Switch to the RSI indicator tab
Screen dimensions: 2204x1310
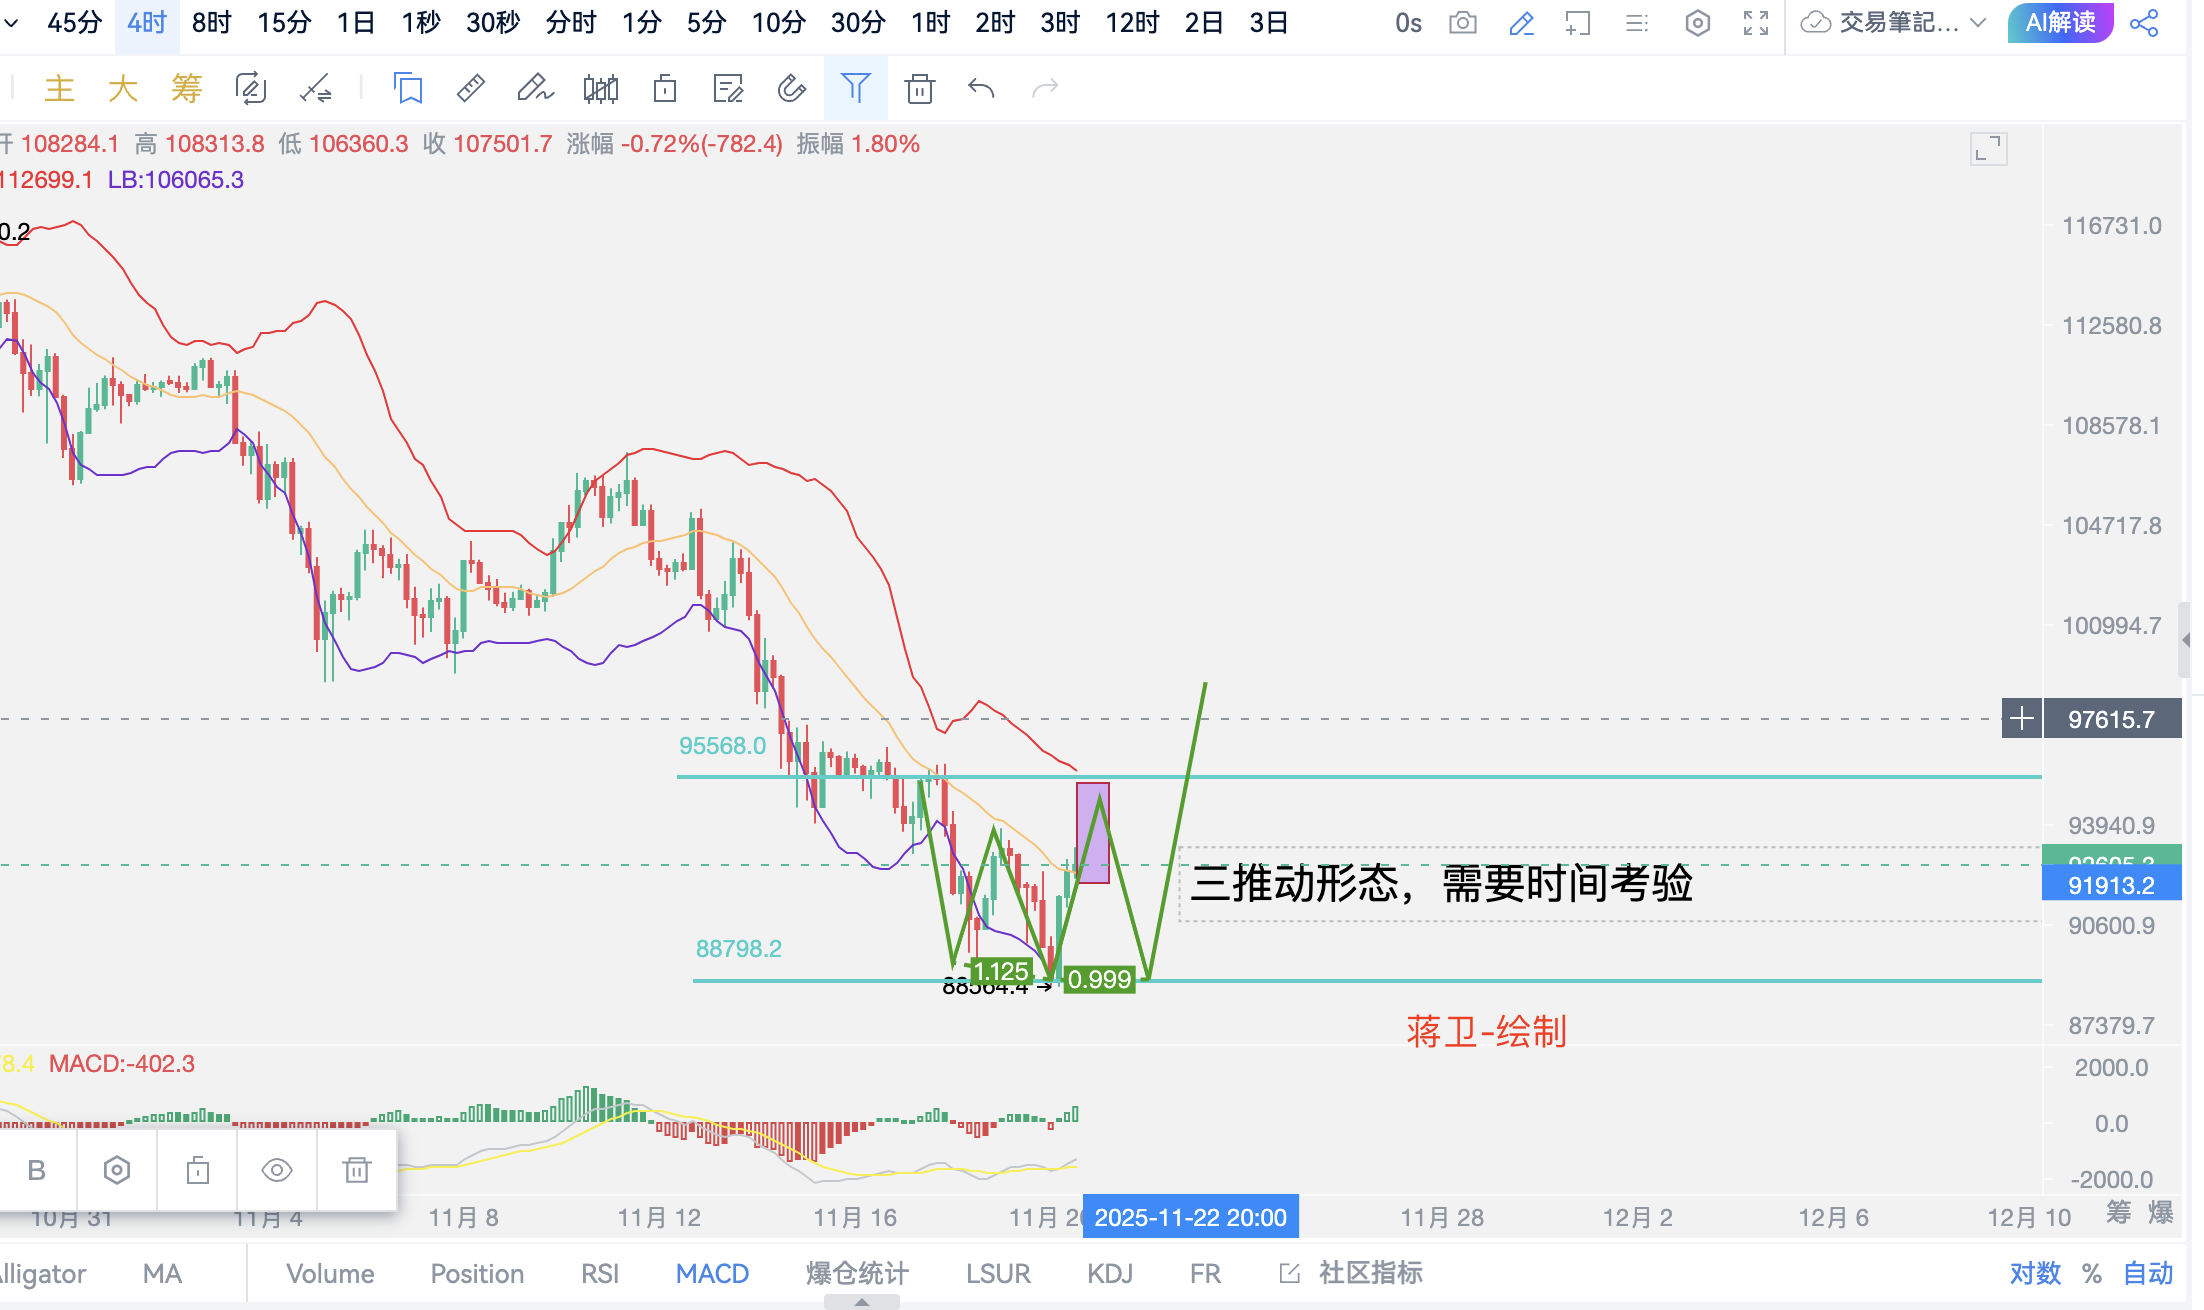[600, 1273]
